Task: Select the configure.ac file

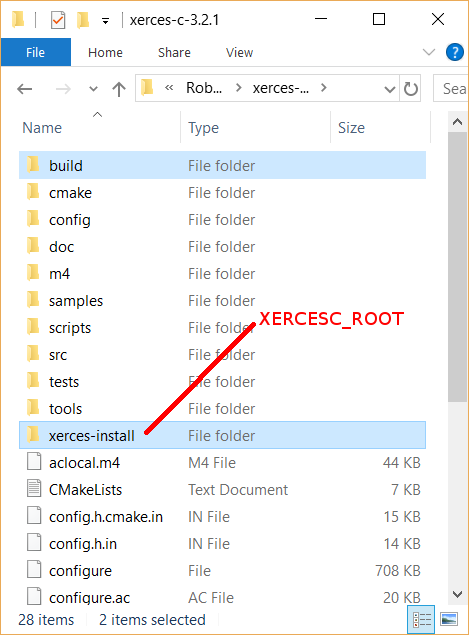Action: (222, 597)
